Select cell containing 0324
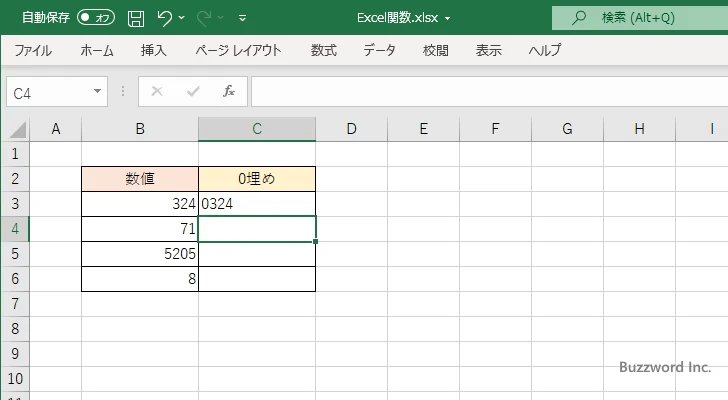 [x=257, y=204]
